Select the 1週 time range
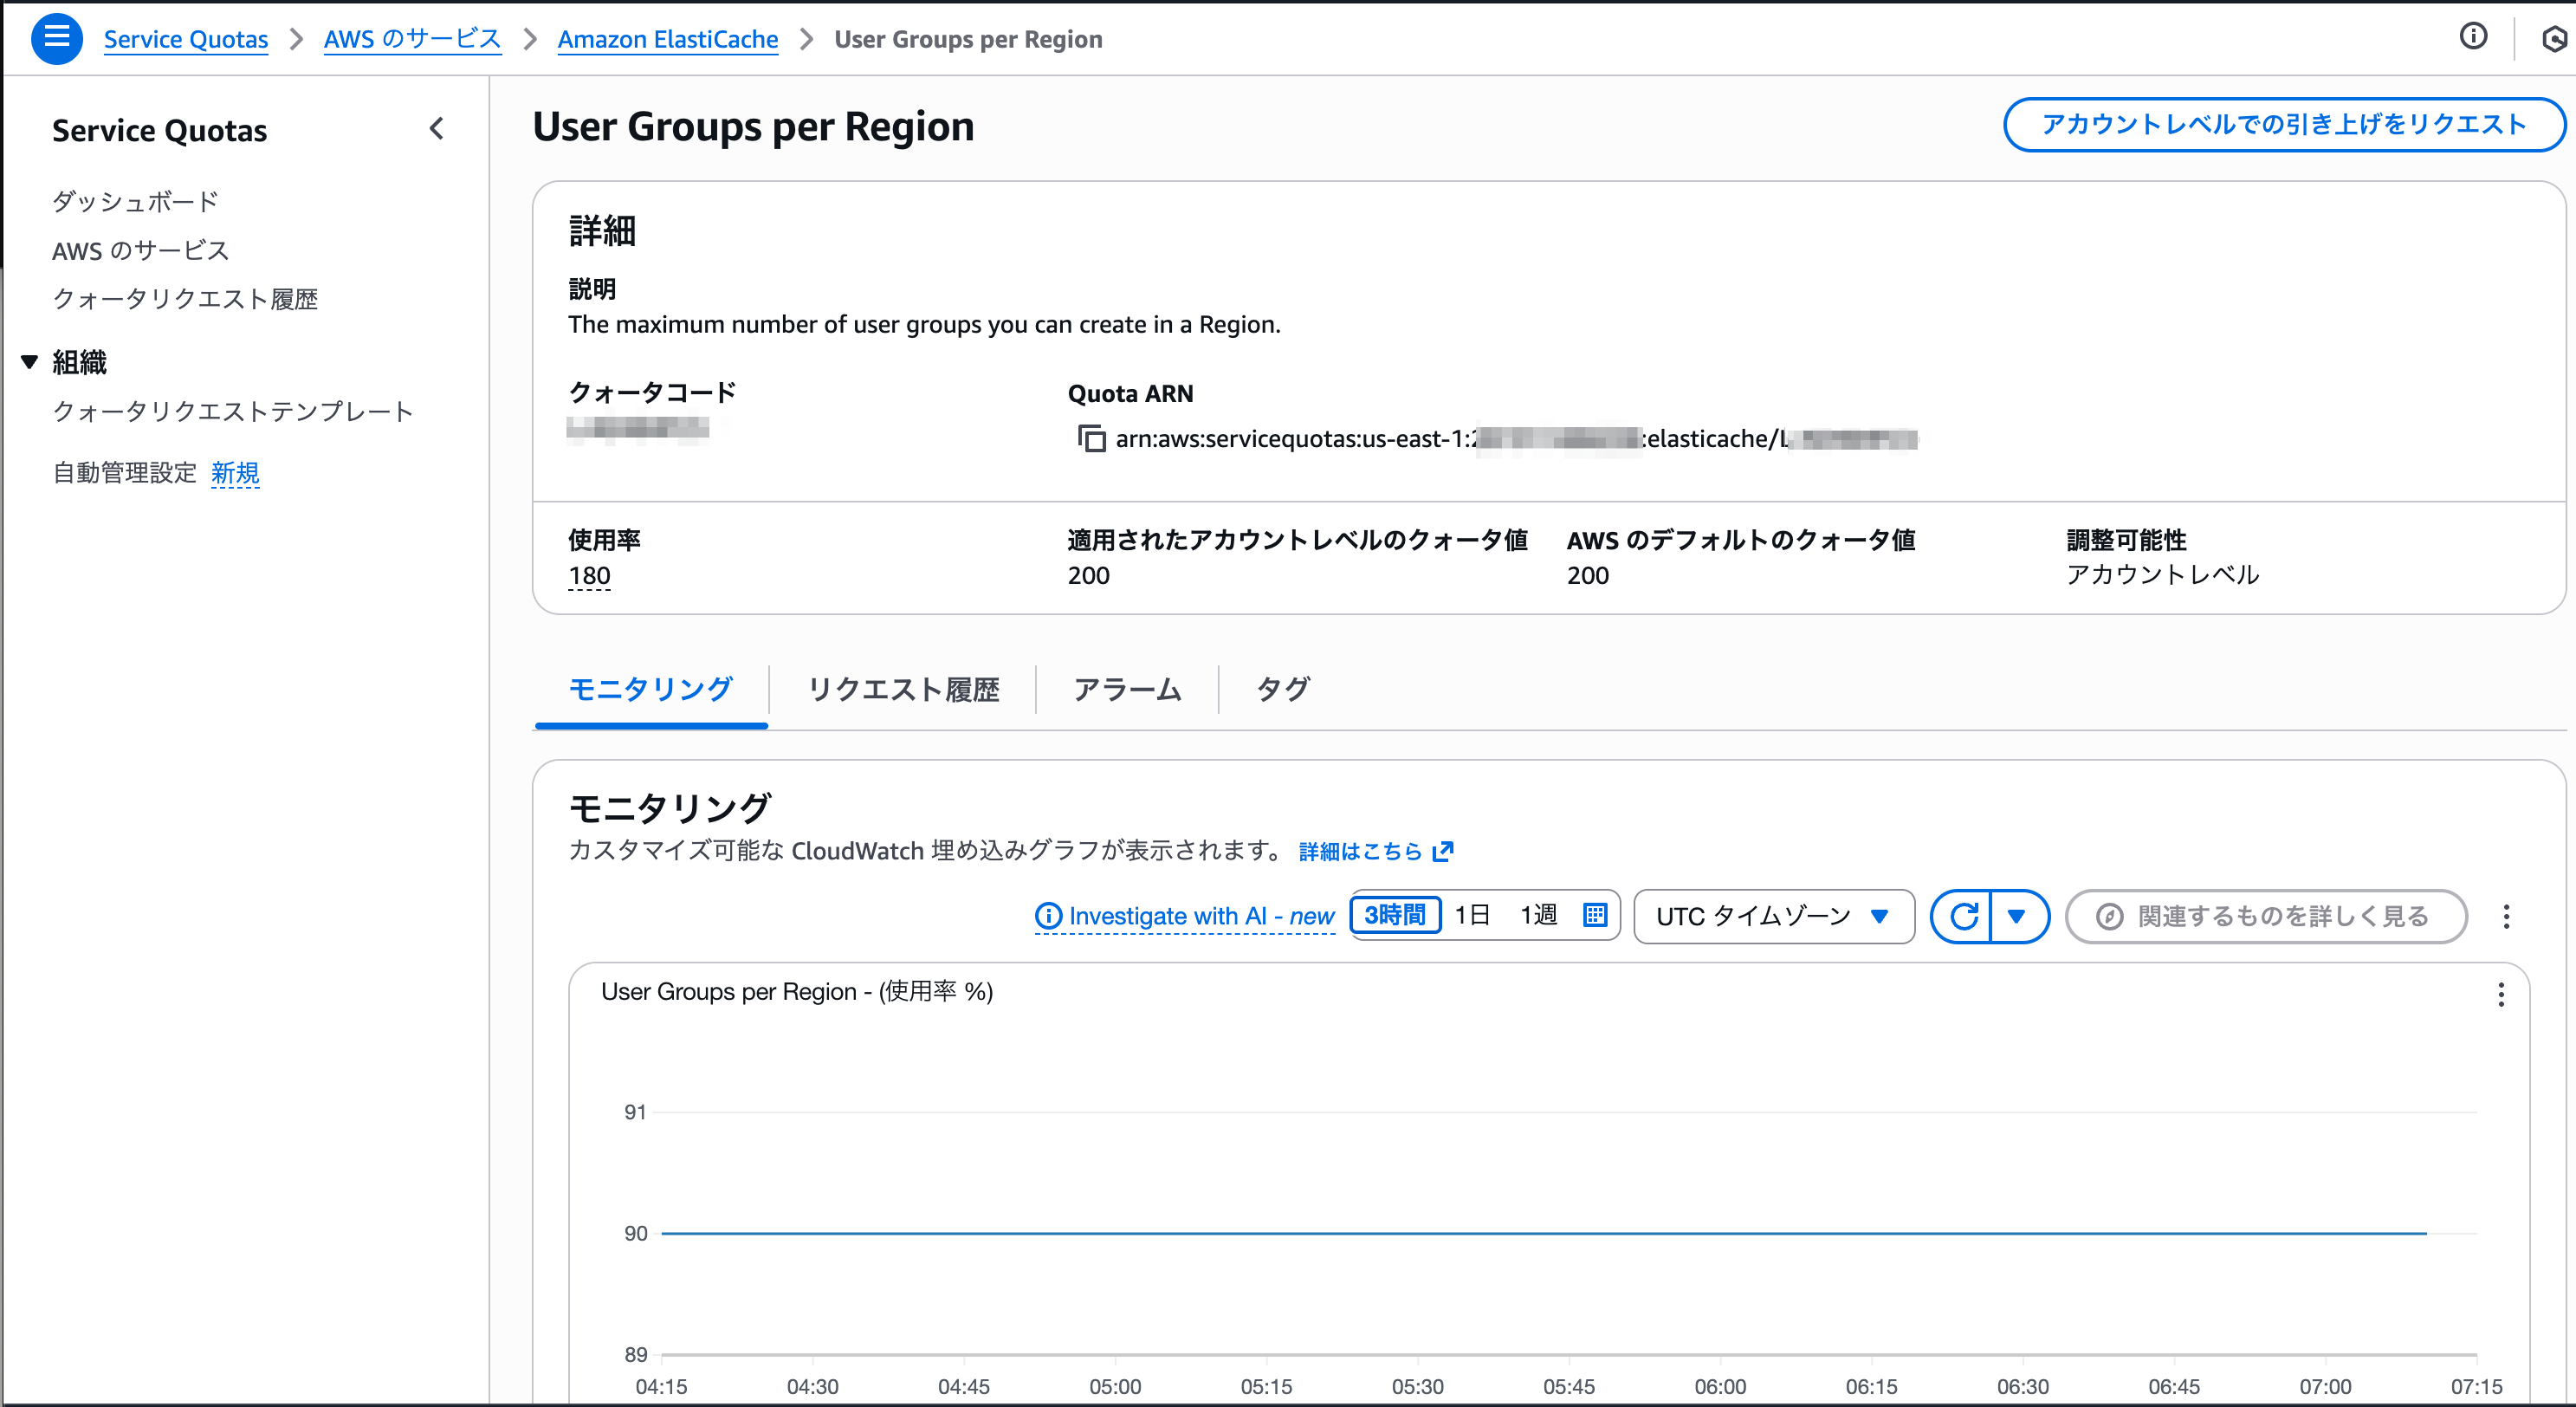Viewport: 2576px width, 1407px height. (1538, 915)
